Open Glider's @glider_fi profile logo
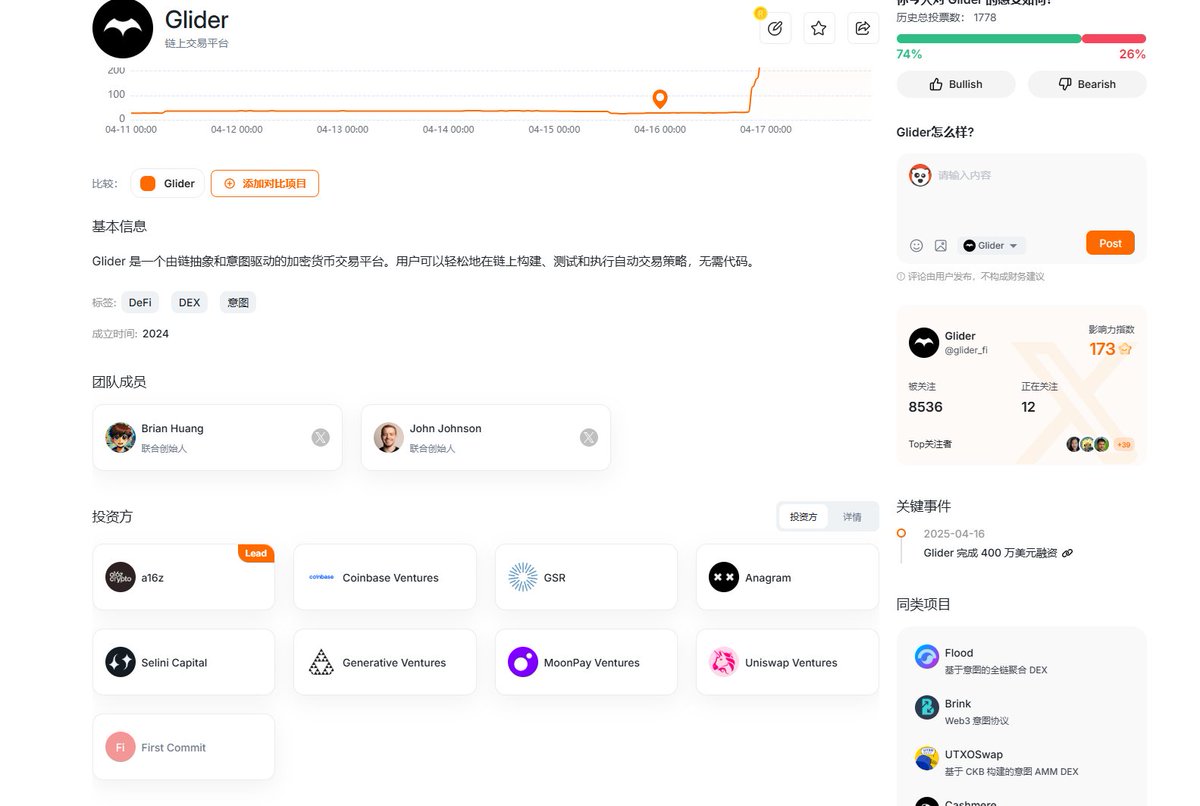 (x=924, y=343)
